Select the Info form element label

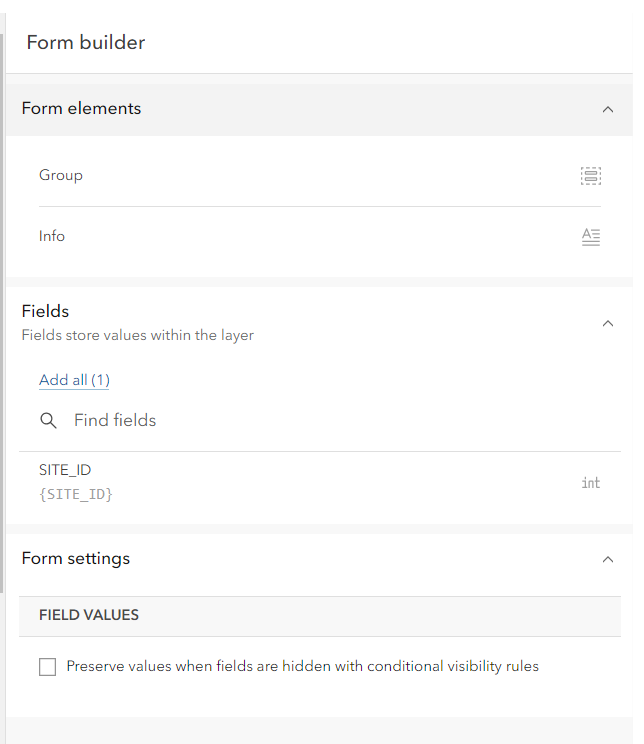point(52,236)
